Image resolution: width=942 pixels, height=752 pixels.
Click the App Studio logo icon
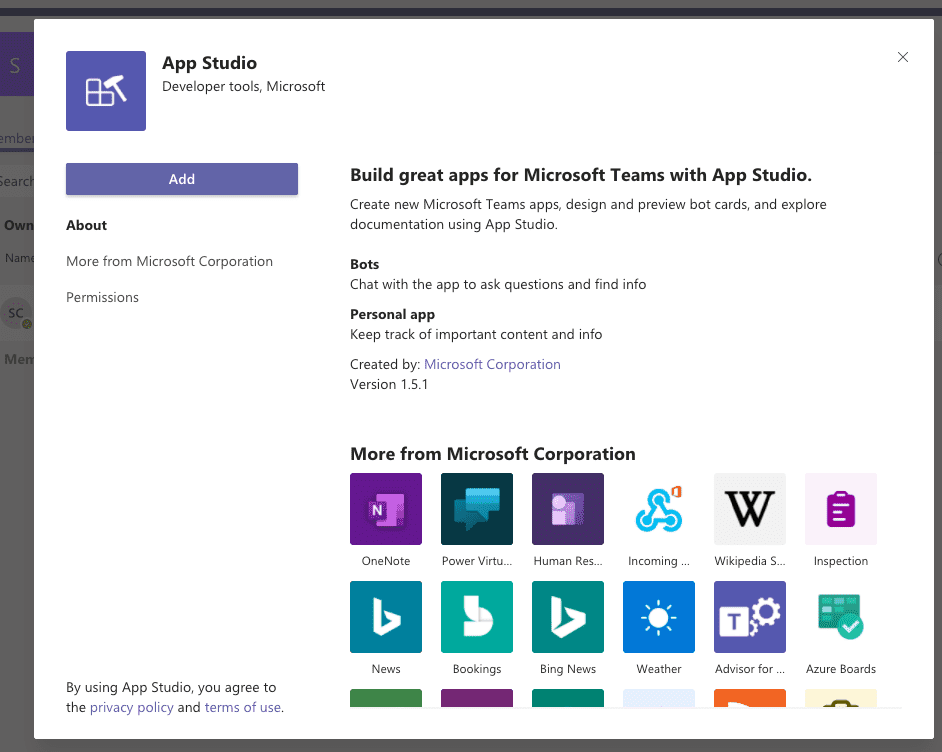tap(106, 91)
